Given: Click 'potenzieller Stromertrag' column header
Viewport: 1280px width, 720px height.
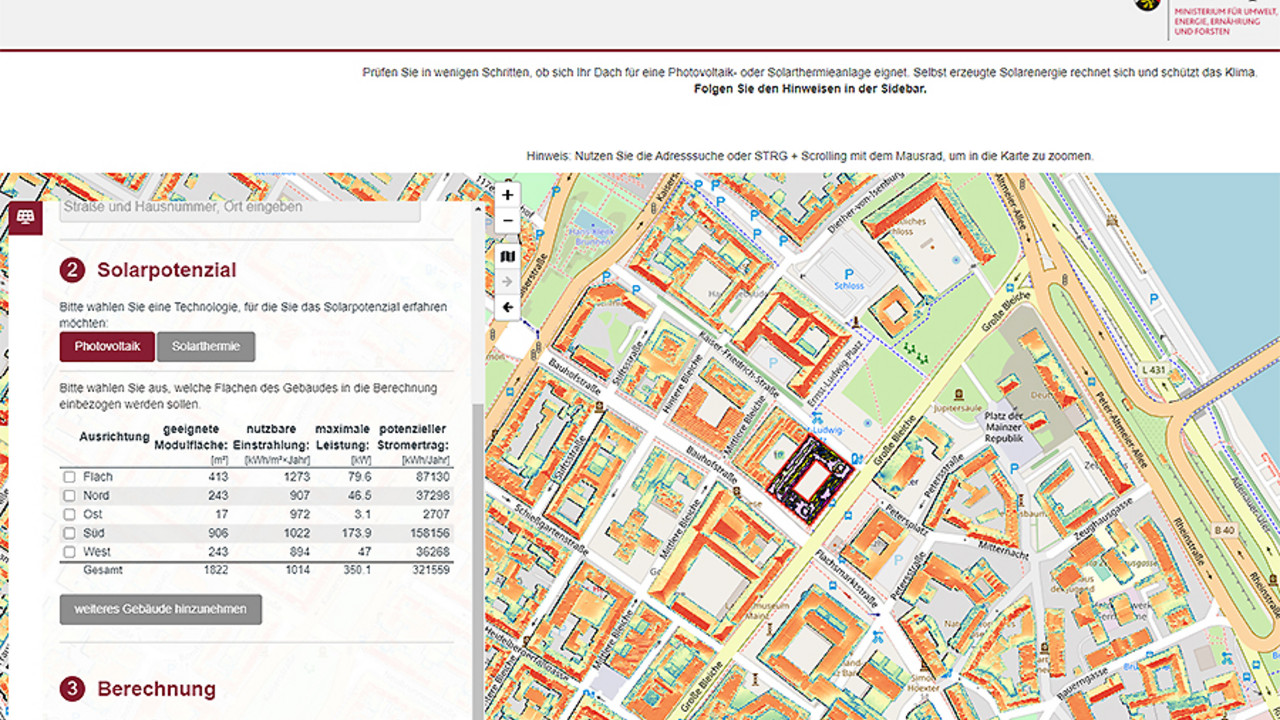Looking at the screenshot, I should tap(413, 436).
